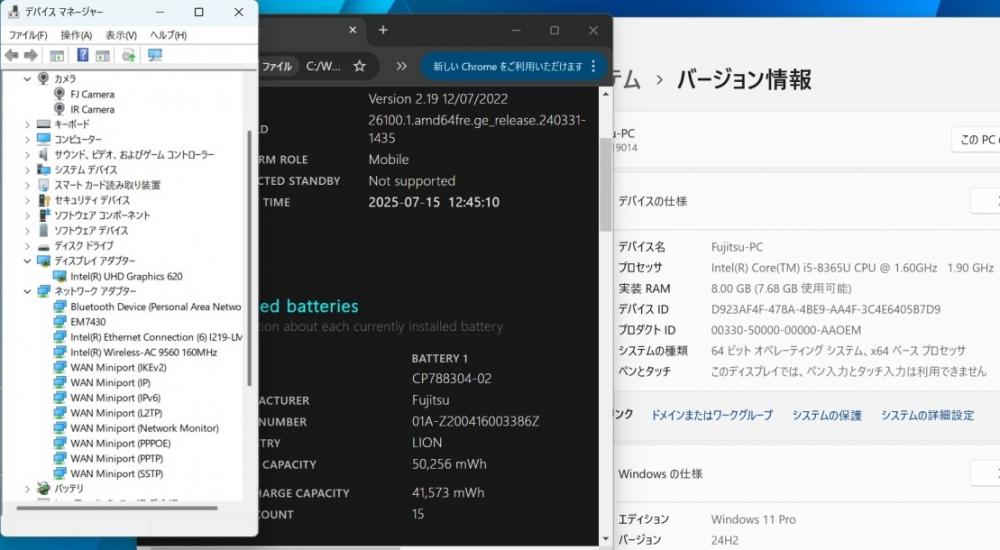
Task: Click the Chrome address bar showing C:/W...
Action: pyautogui.click(x=323, y=66)
